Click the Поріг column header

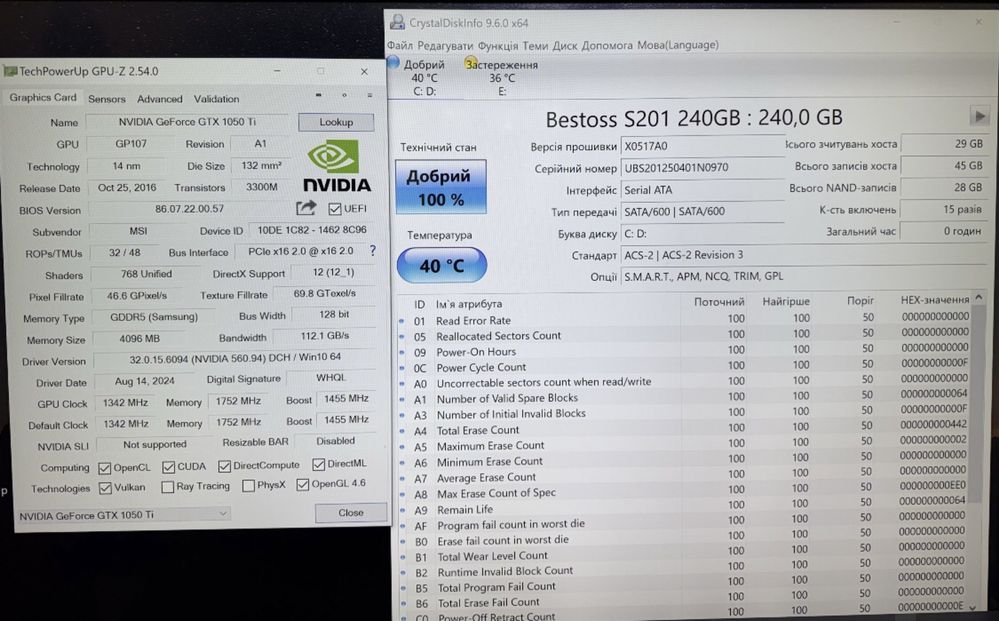[x=860, y=300]
